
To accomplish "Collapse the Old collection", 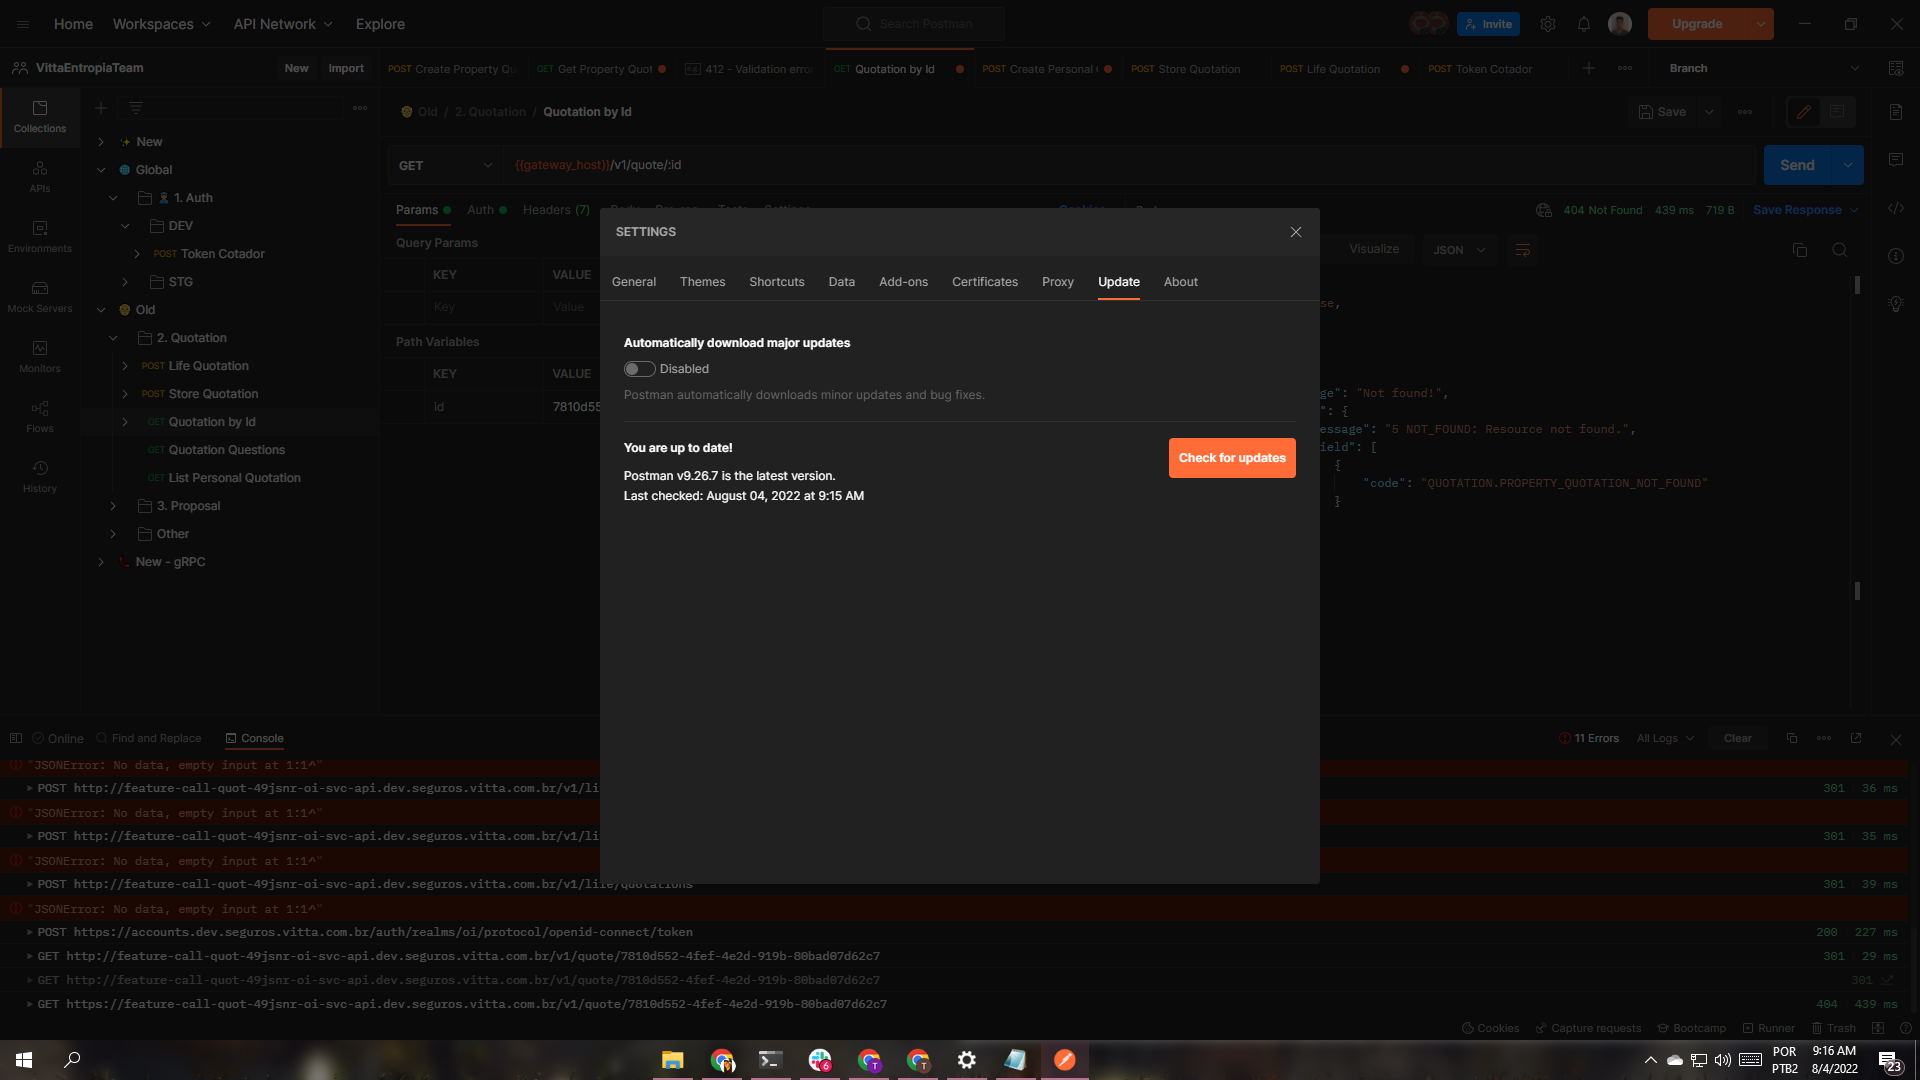I will tap(100, 309).
